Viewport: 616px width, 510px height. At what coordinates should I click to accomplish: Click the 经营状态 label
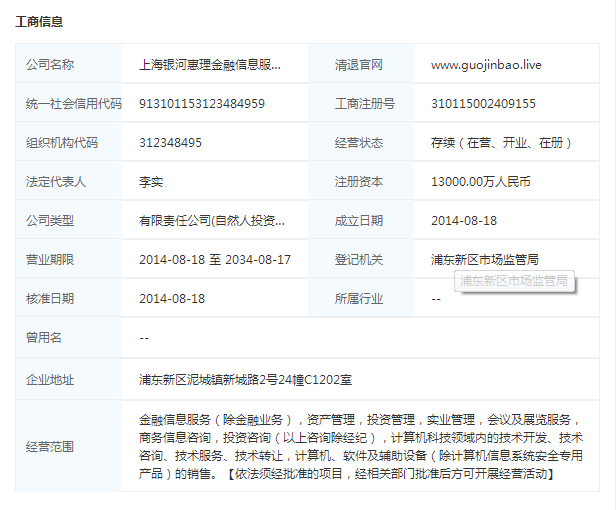(359, 143)
